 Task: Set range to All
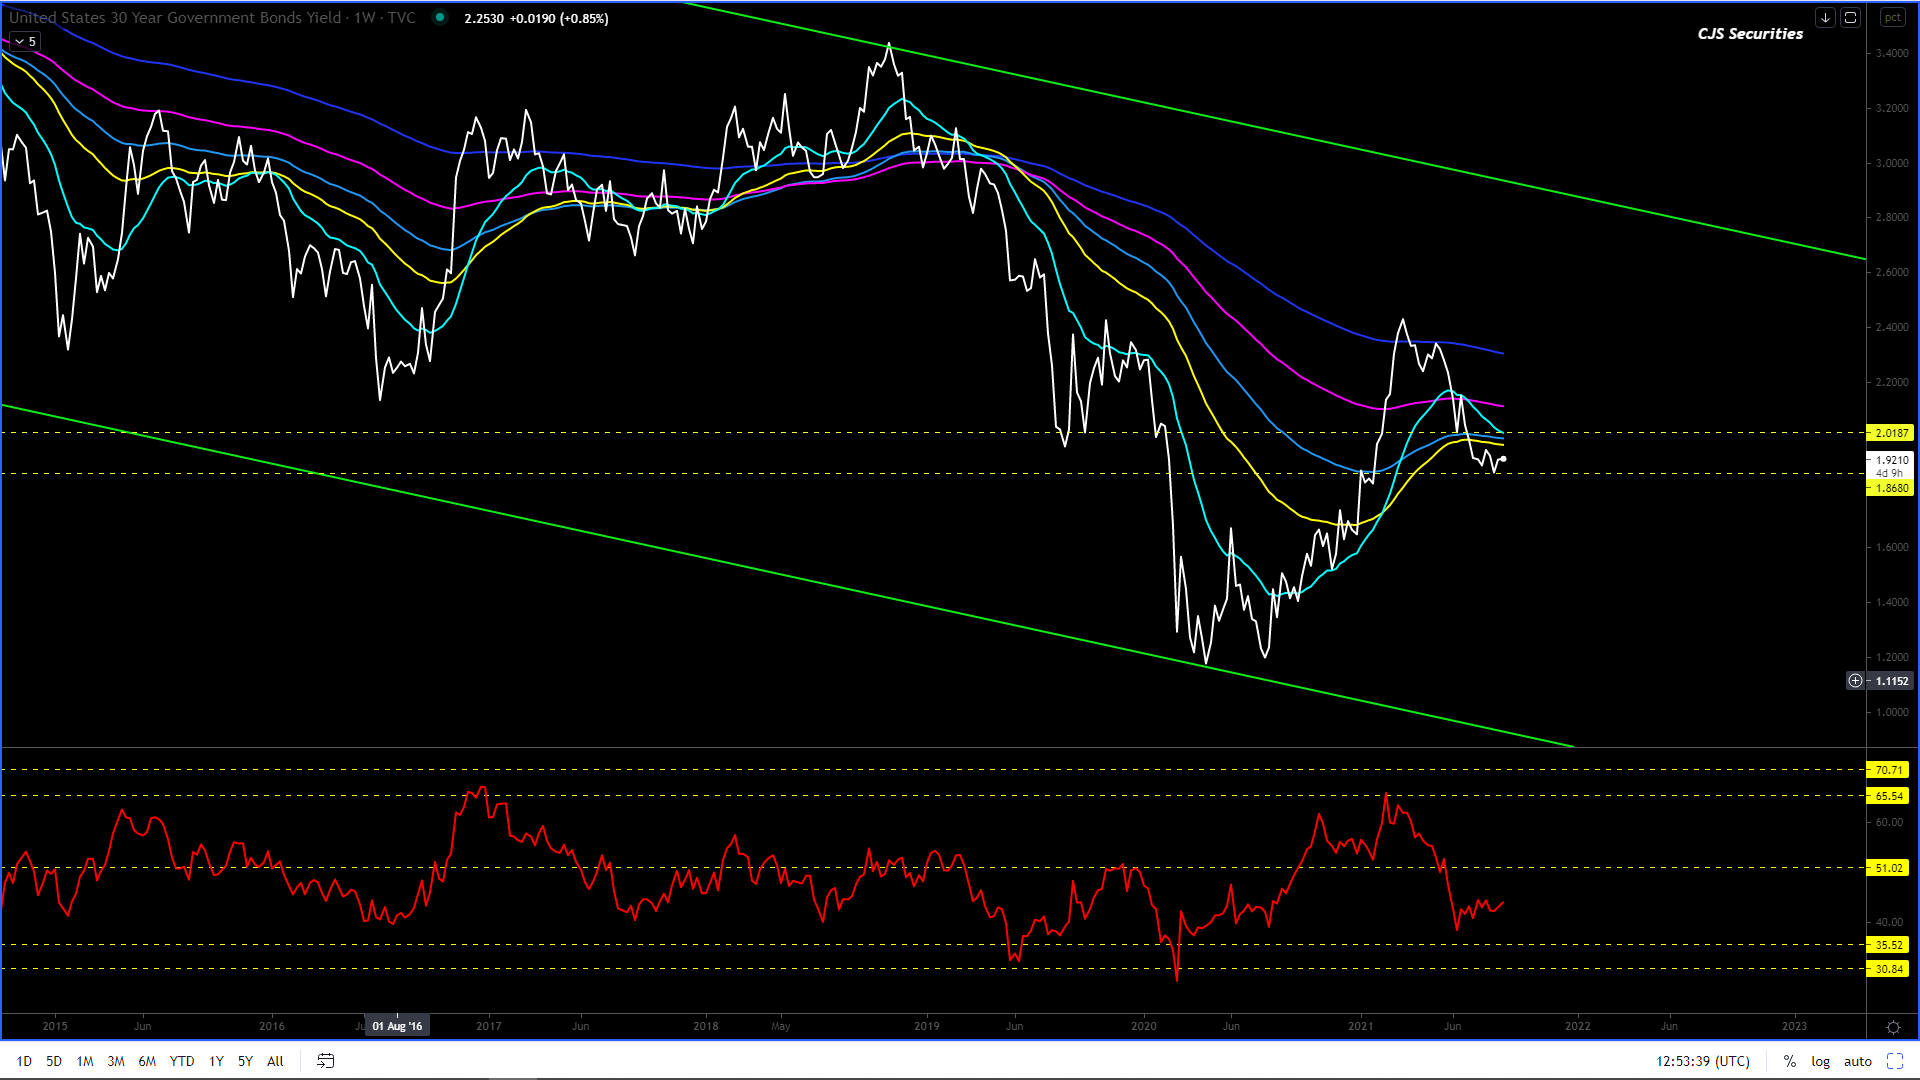tap(275, 1061)
